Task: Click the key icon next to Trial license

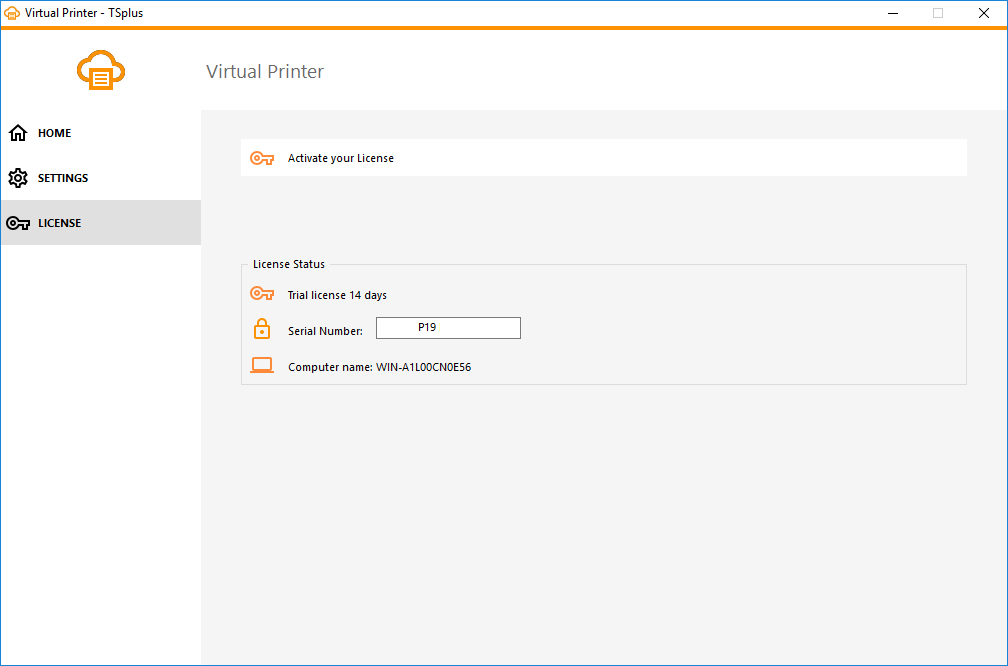Action: 262,293
